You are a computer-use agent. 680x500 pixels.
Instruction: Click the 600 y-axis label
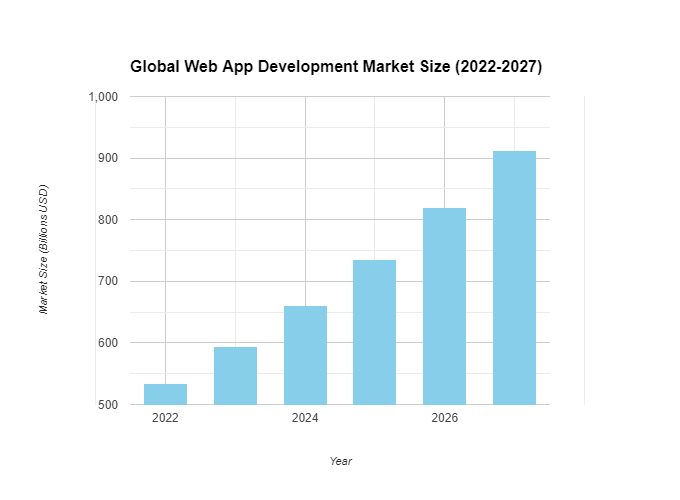click(x=108, y=343)
